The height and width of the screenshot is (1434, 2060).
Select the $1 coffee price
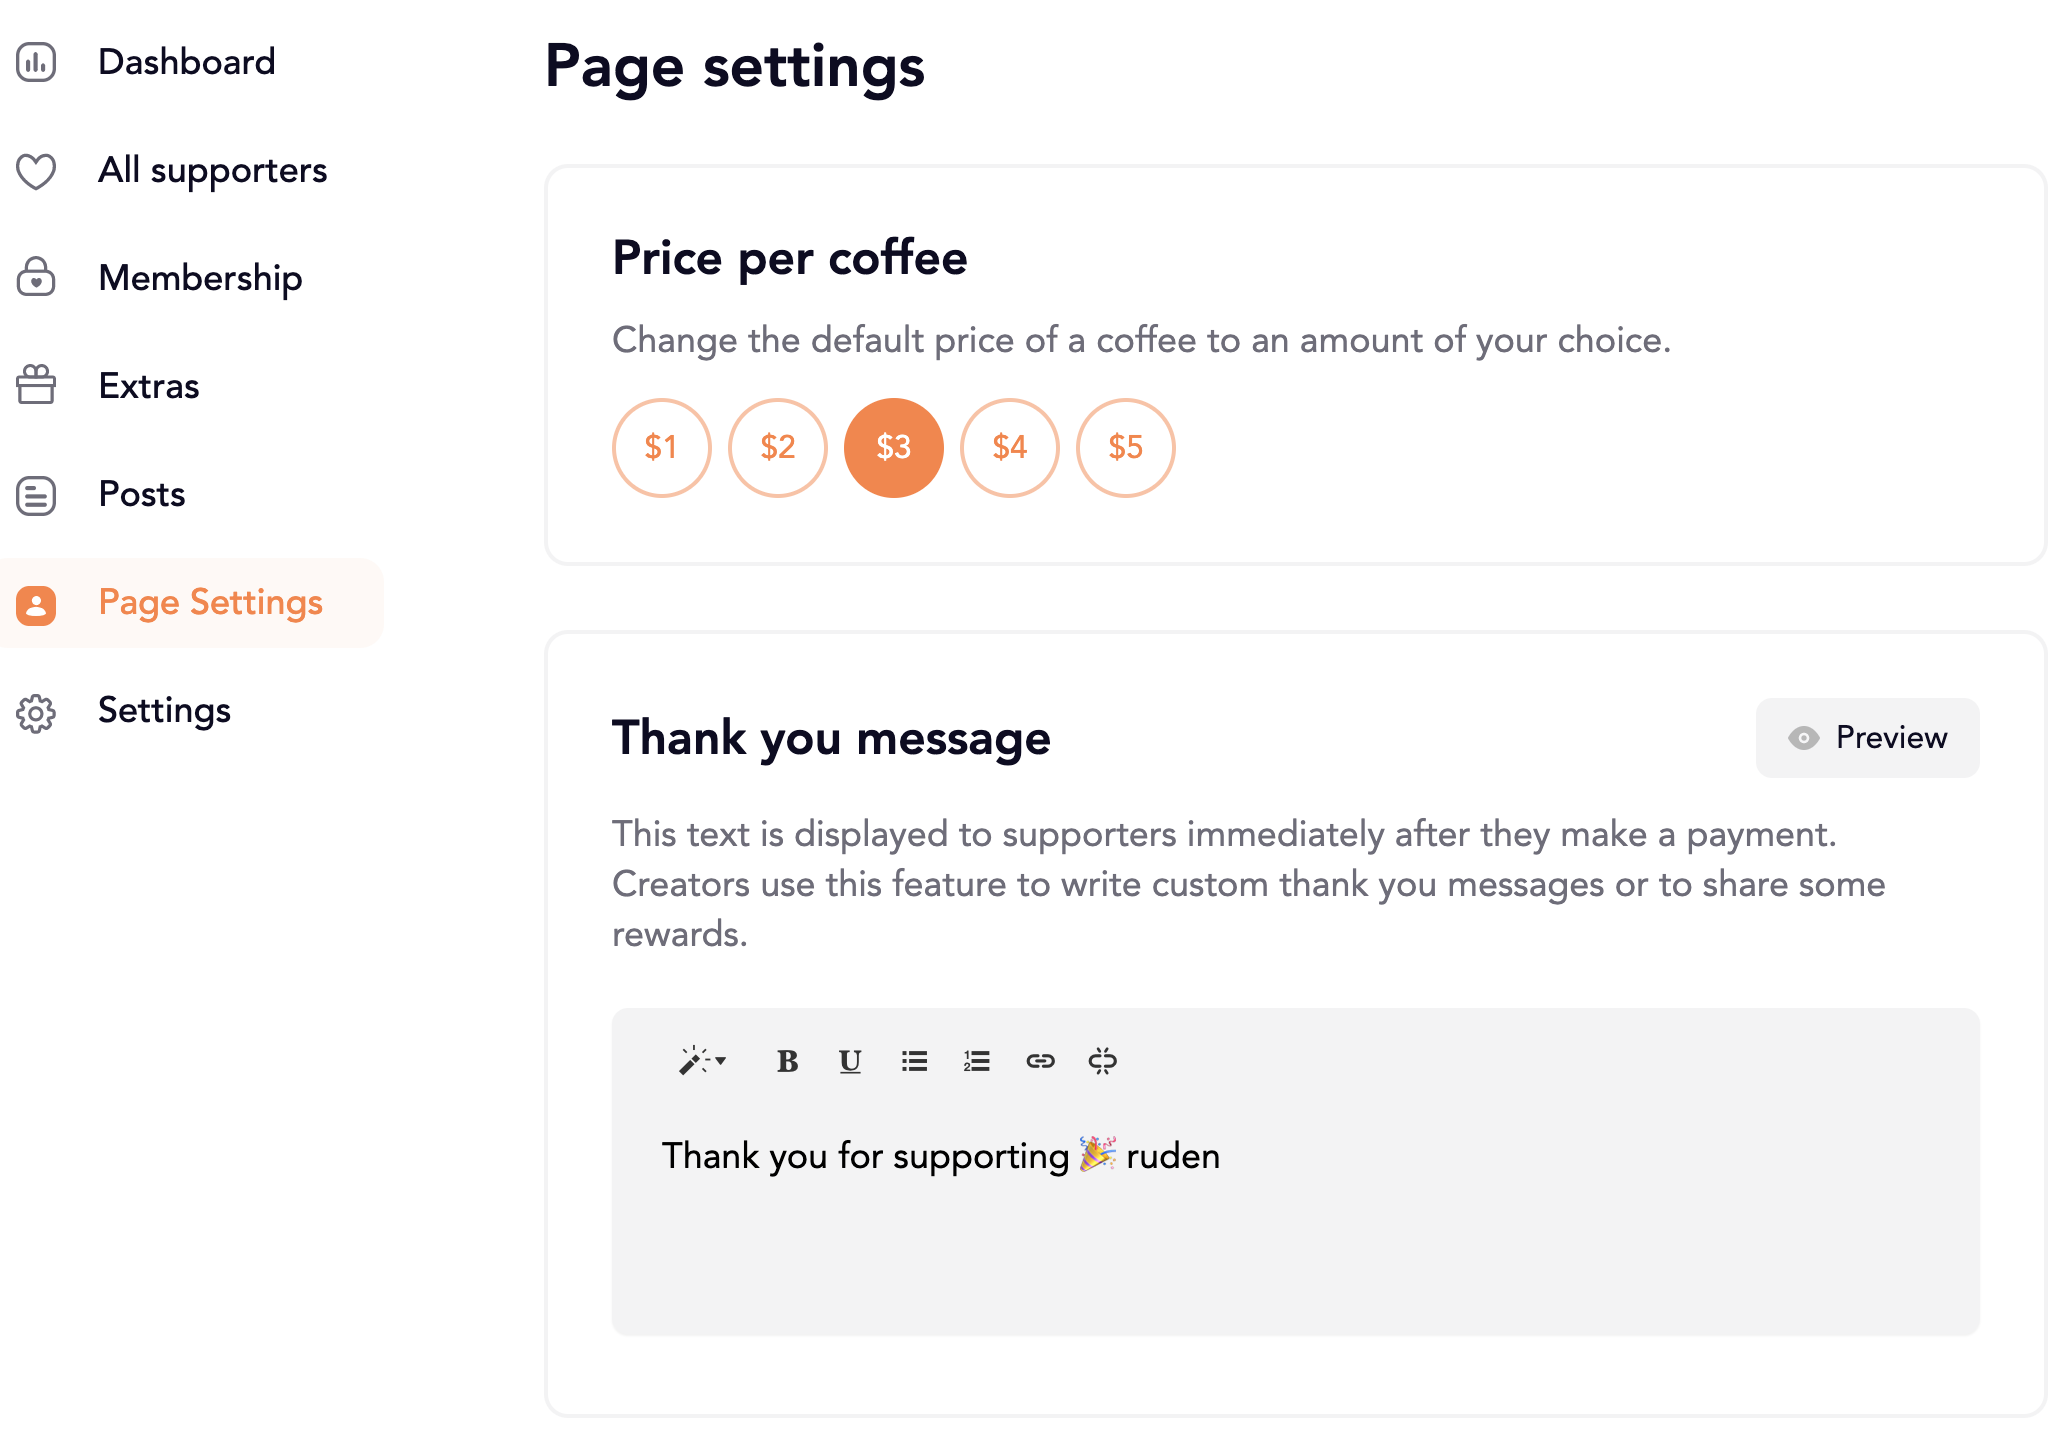(661, 447)
